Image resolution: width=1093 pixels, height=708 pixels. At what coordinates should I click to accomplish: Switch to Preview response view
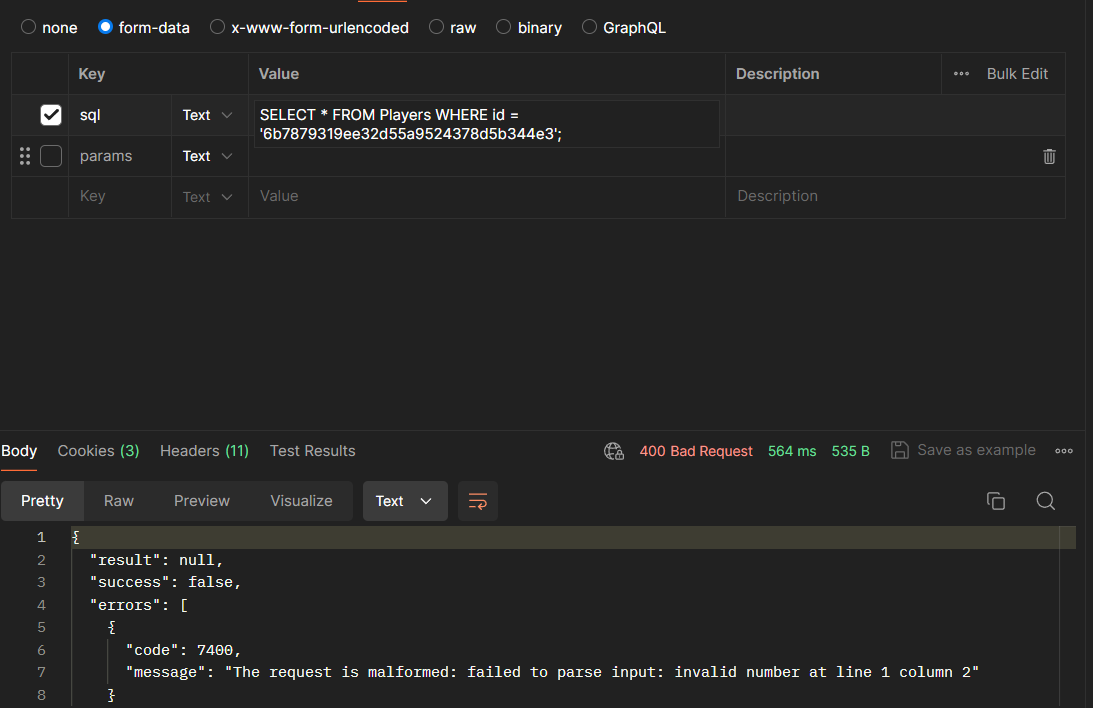point(201,501)
